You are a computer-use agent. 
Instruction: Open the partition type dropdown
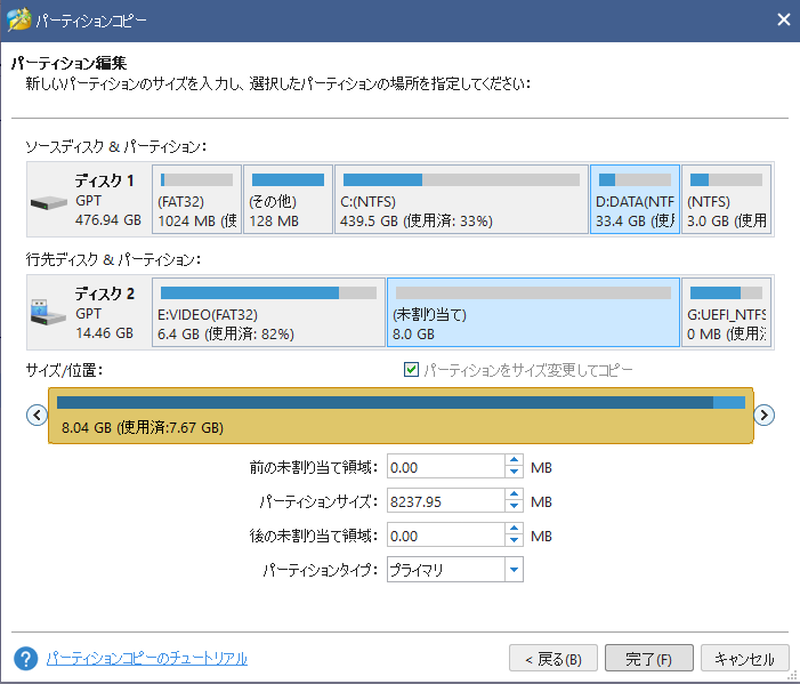coord(514,570)
